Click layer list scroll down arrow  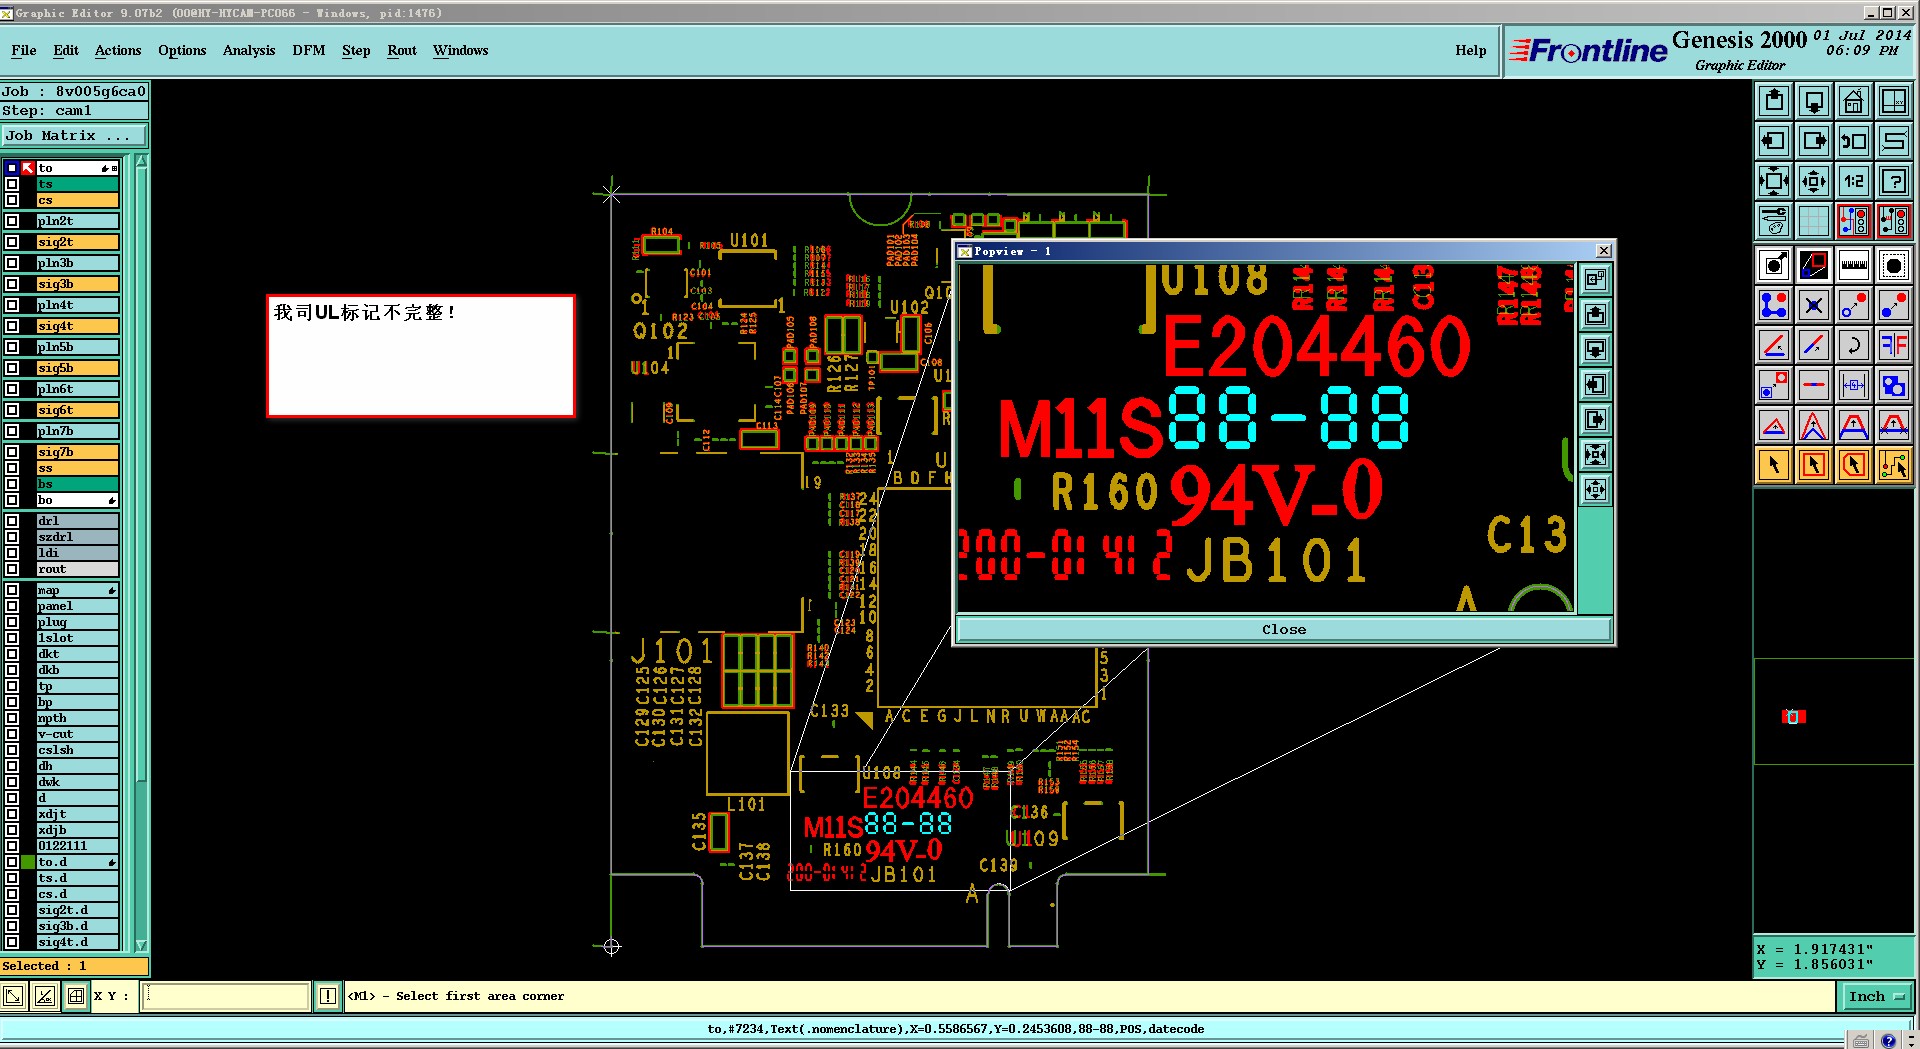pos(141,945)
